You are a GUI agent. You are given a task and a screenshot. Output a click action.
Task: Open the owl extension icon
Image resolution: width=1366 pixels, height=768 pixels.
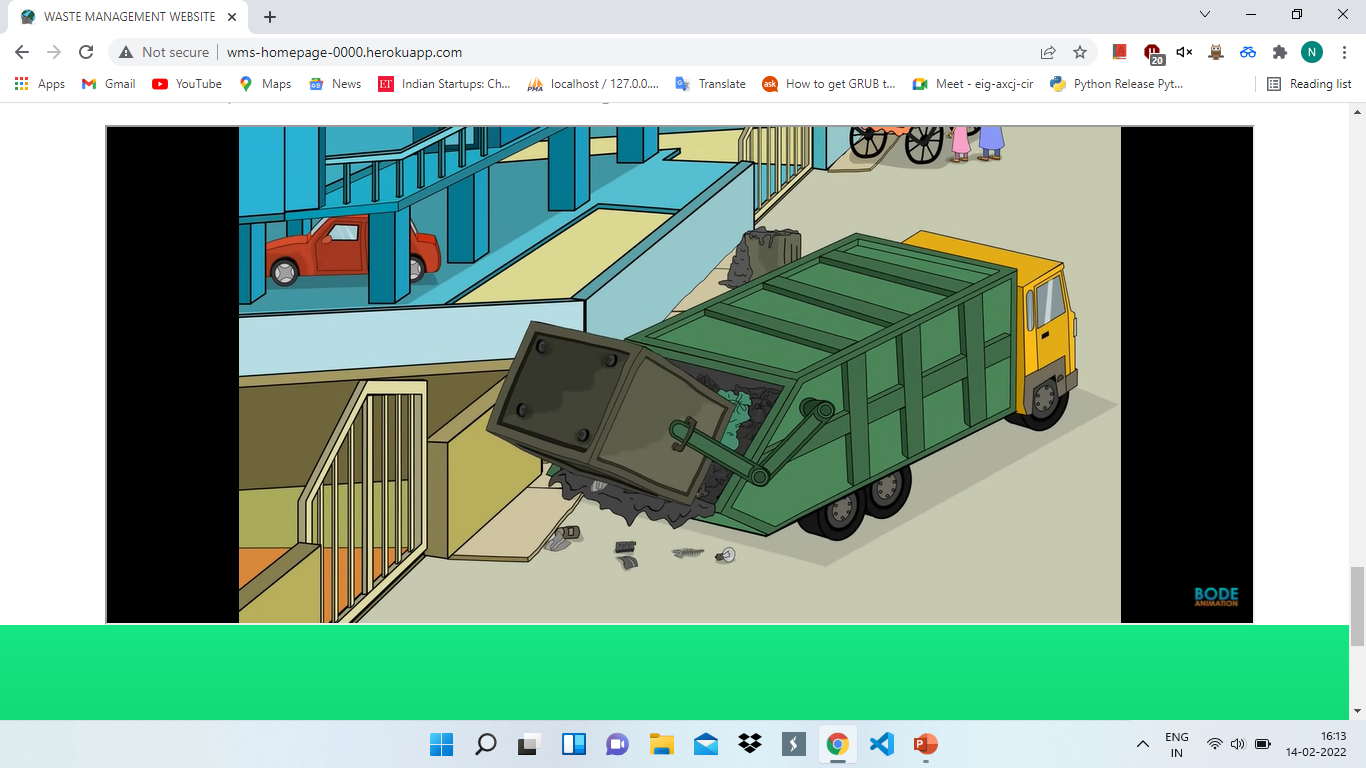1216,52
